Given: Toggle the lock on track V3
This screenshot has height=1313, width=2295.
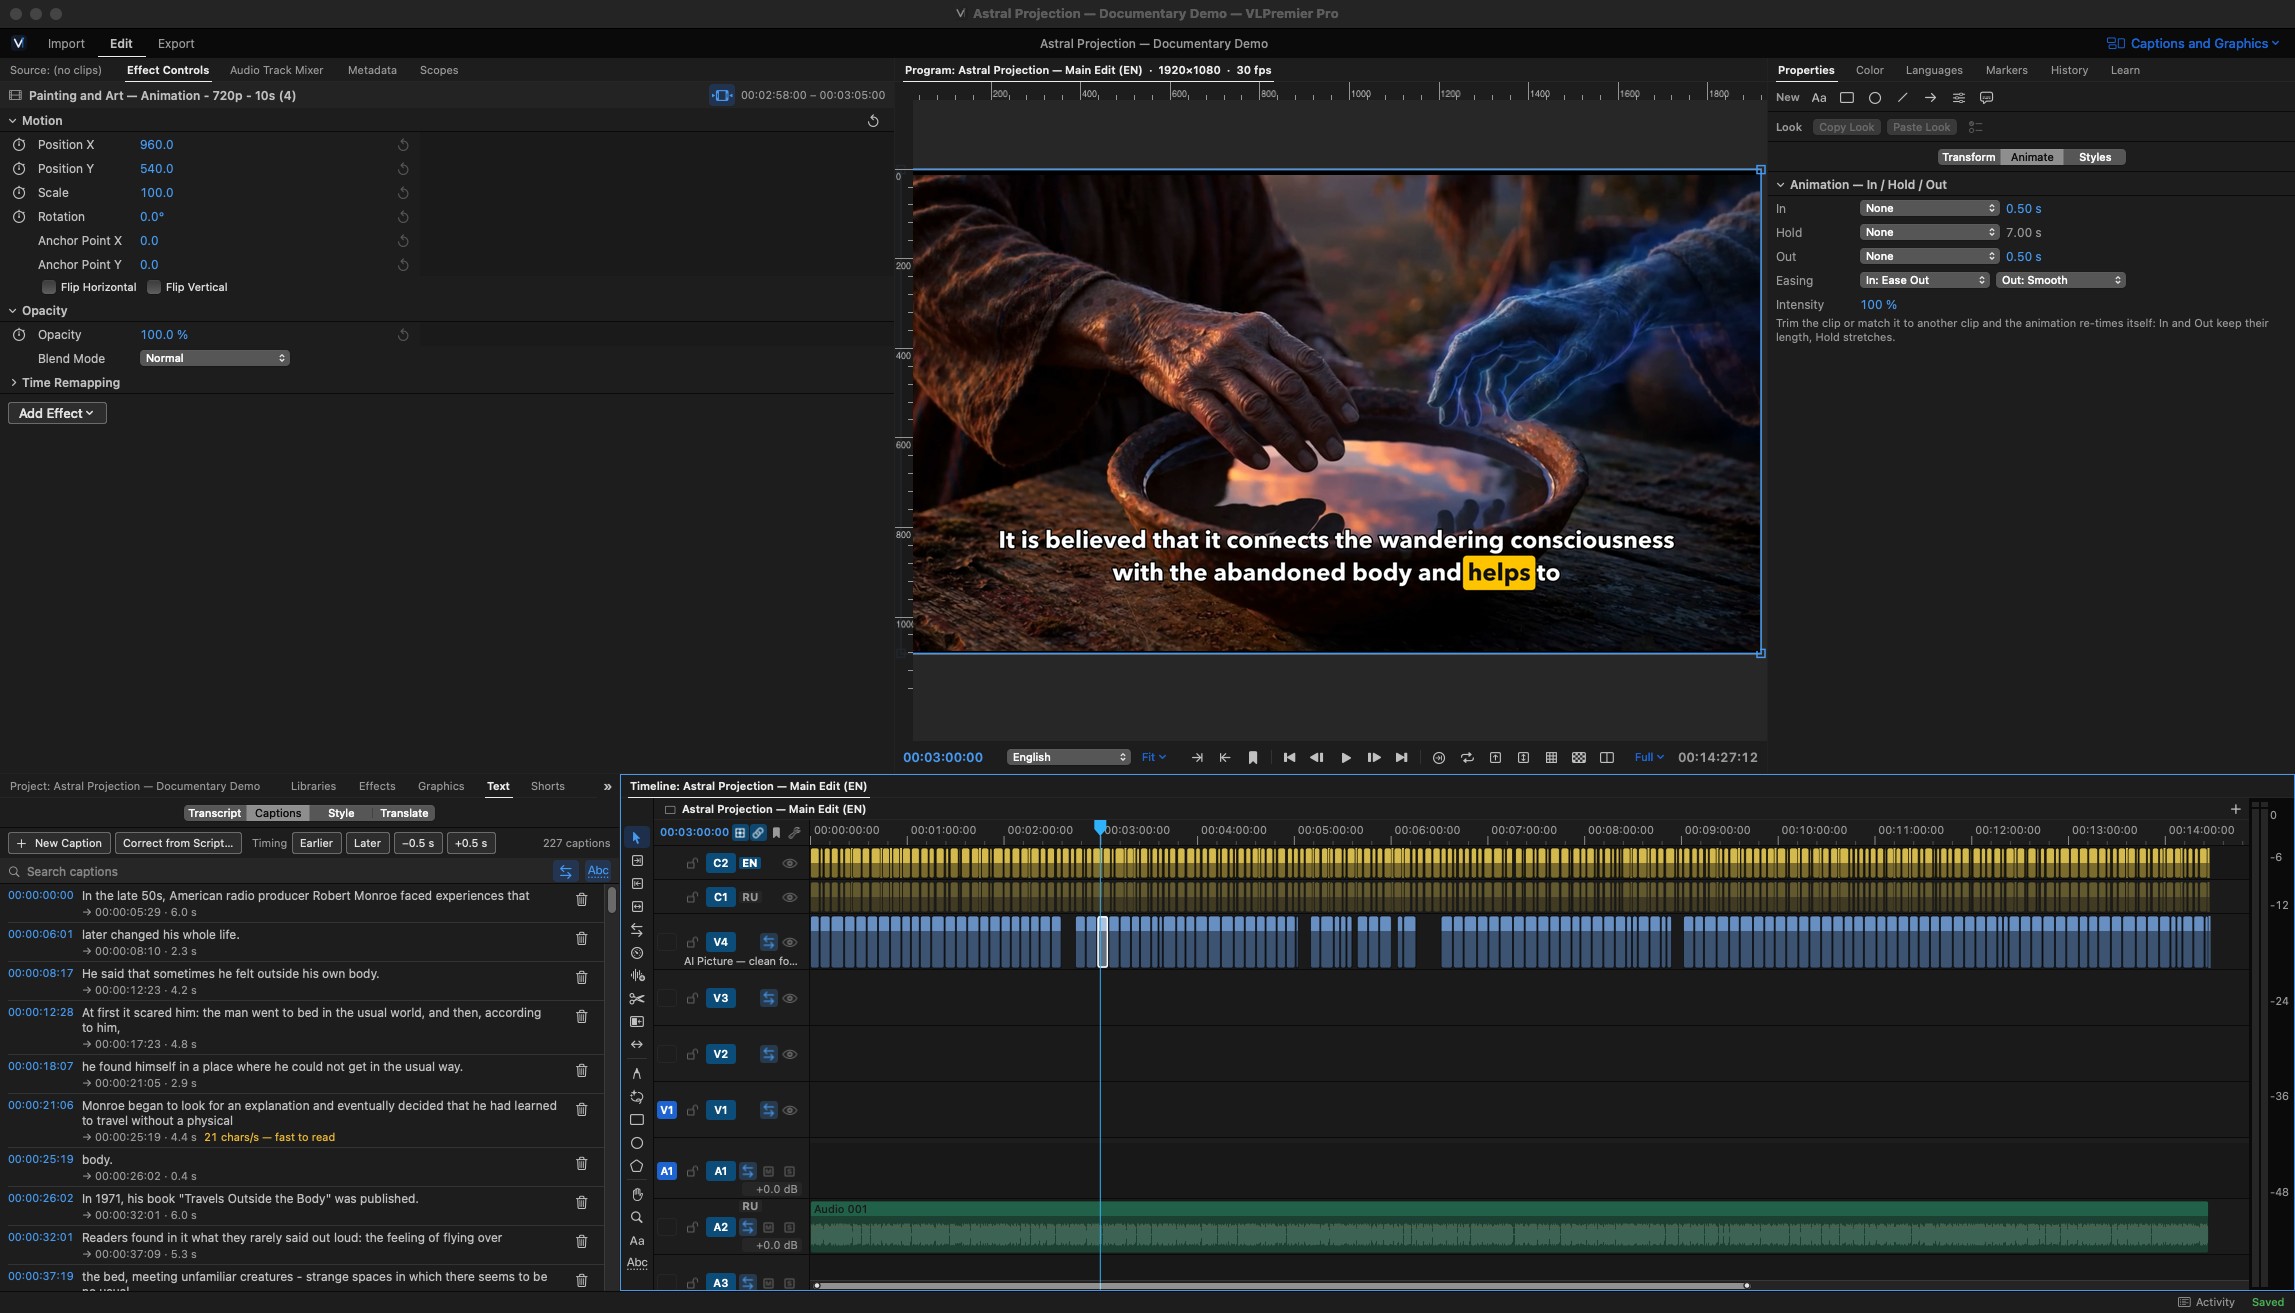Looking at the screenshot, I should point(692,998).
